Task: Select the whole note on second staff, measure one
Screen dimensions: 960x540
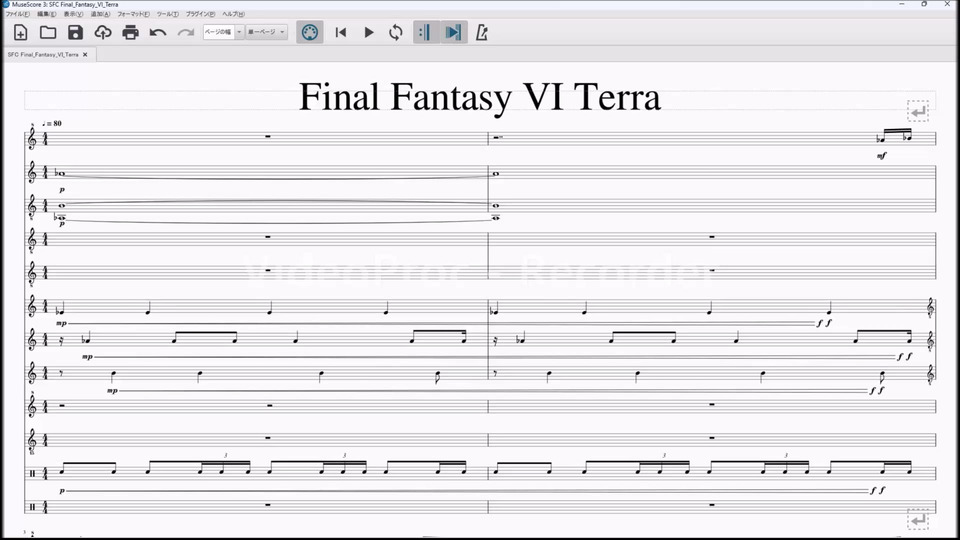Action: click(61, 174)
